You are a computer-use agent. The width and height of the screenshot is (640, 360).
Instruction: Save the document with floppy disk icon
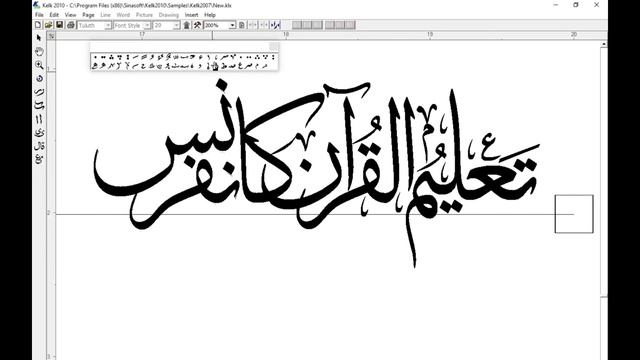click(59, 25)
